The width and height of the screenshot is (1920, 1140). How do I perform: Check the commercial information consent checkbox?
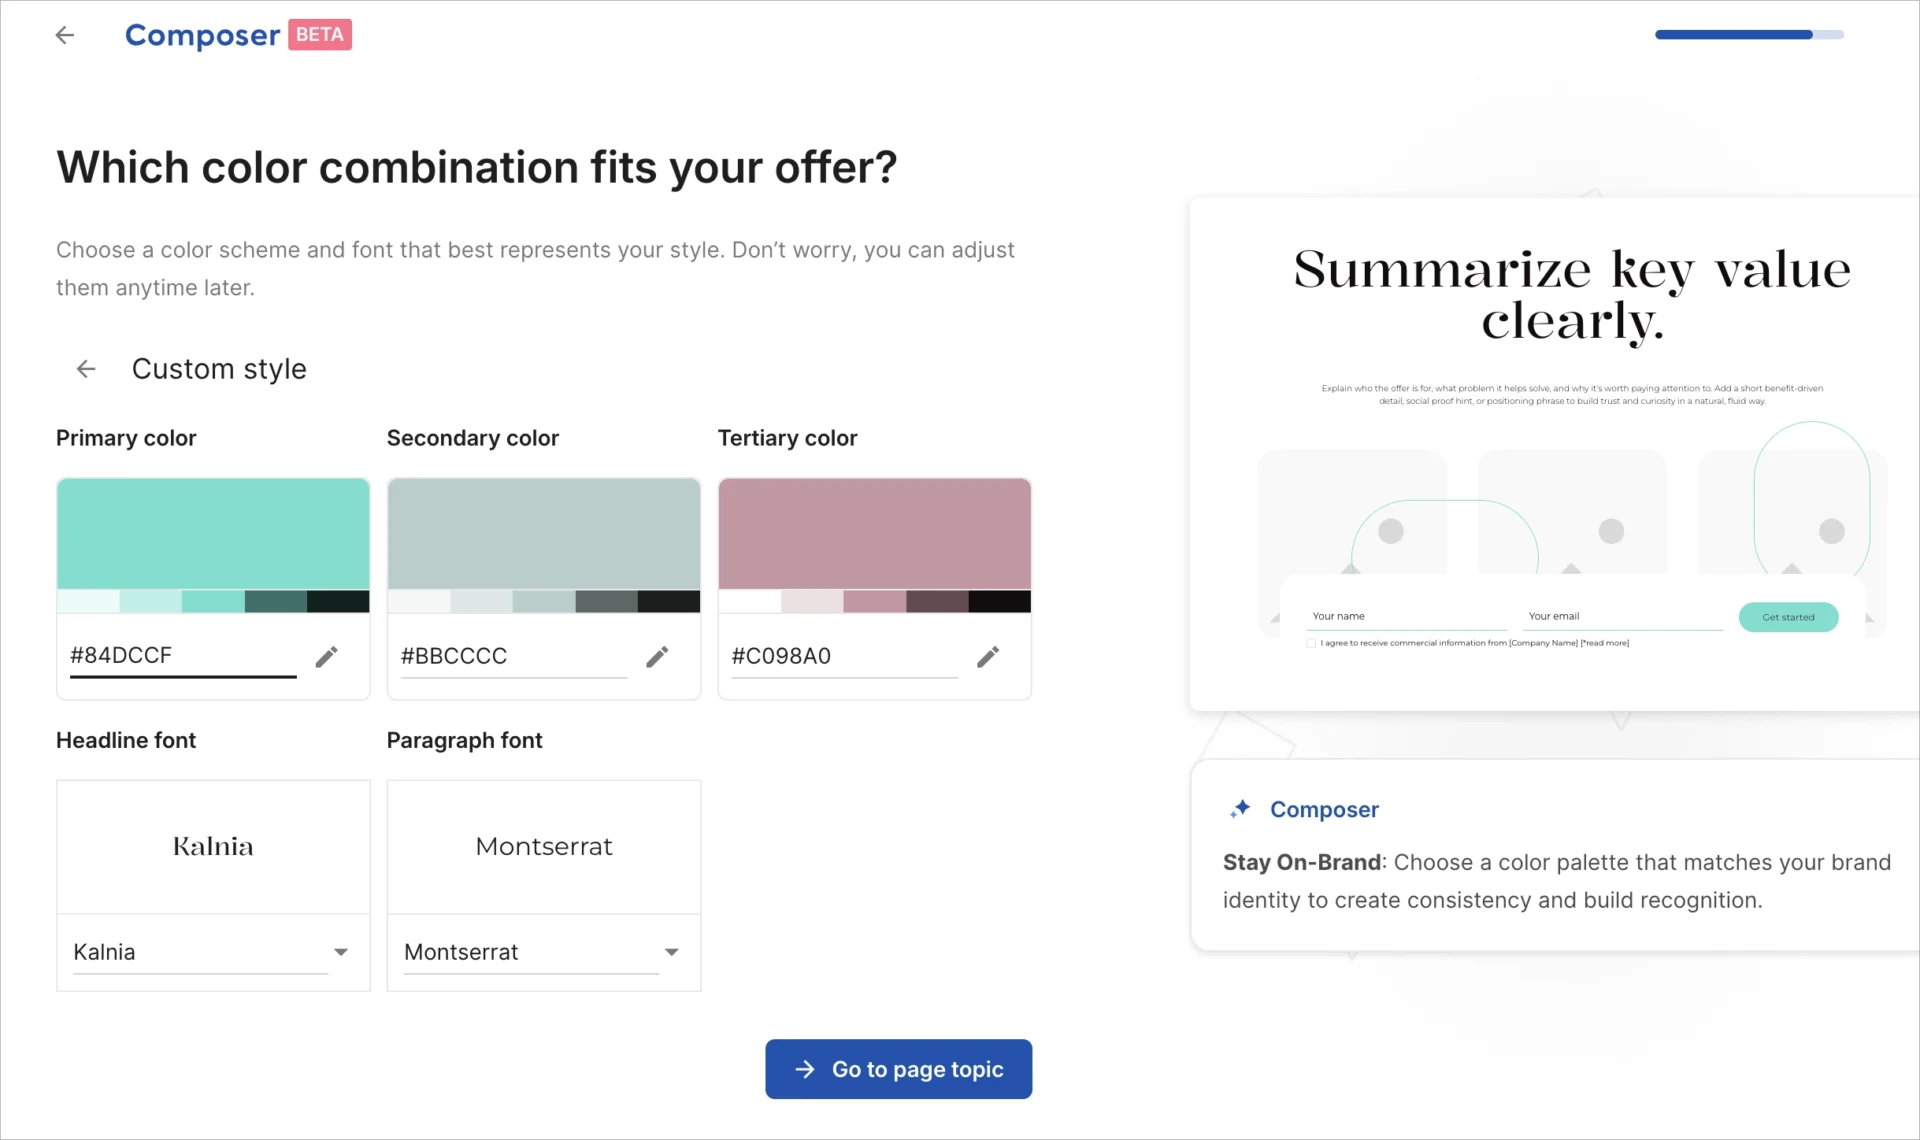[x=1310, y=643]
